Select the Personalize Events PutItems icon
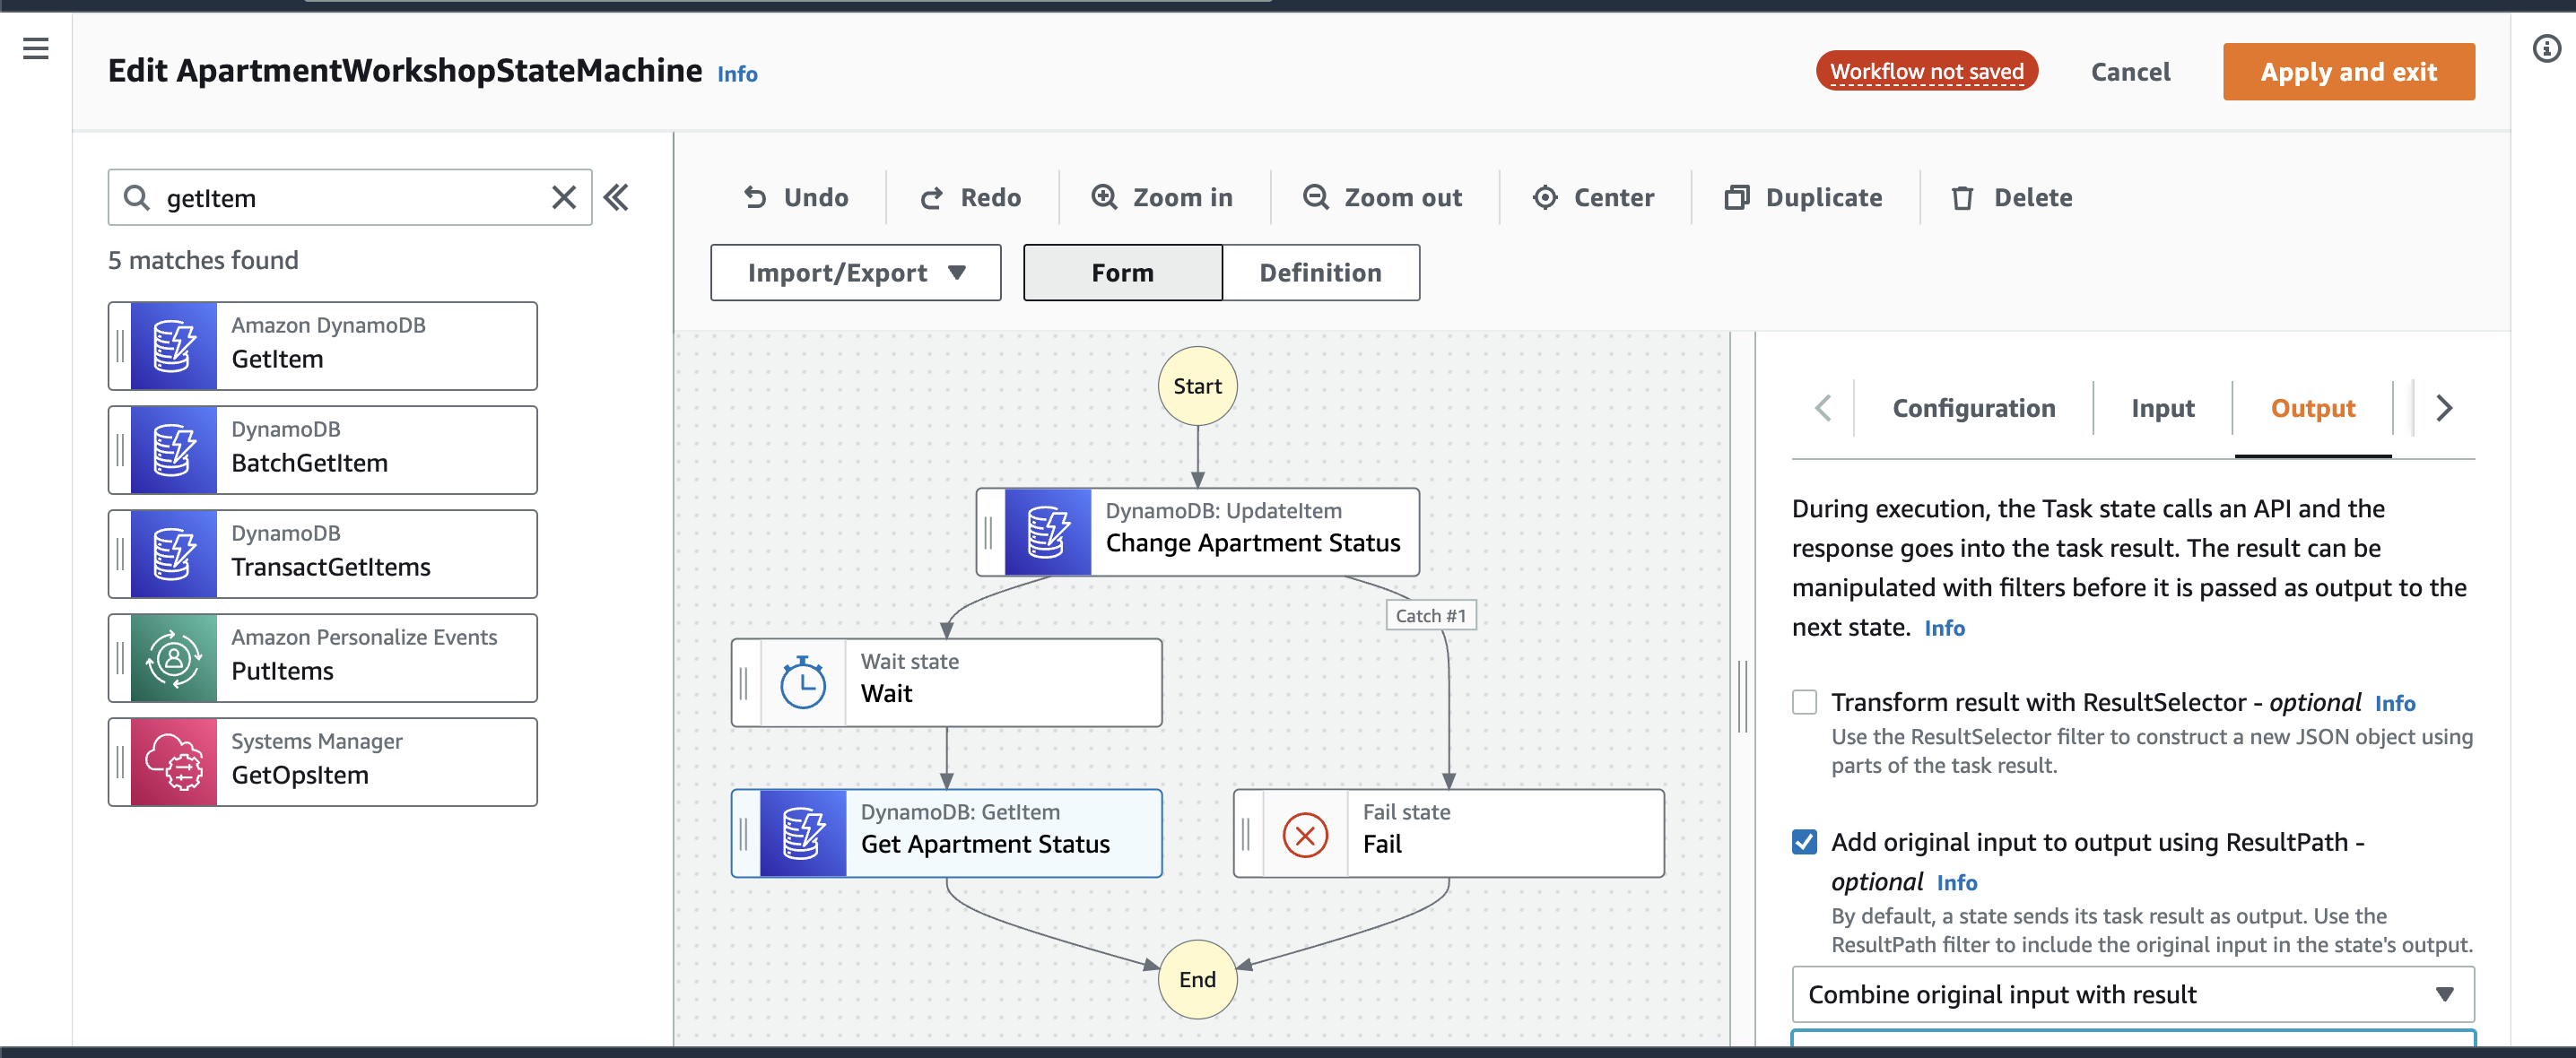The image size is (2576, 1058). click(173, 658)
